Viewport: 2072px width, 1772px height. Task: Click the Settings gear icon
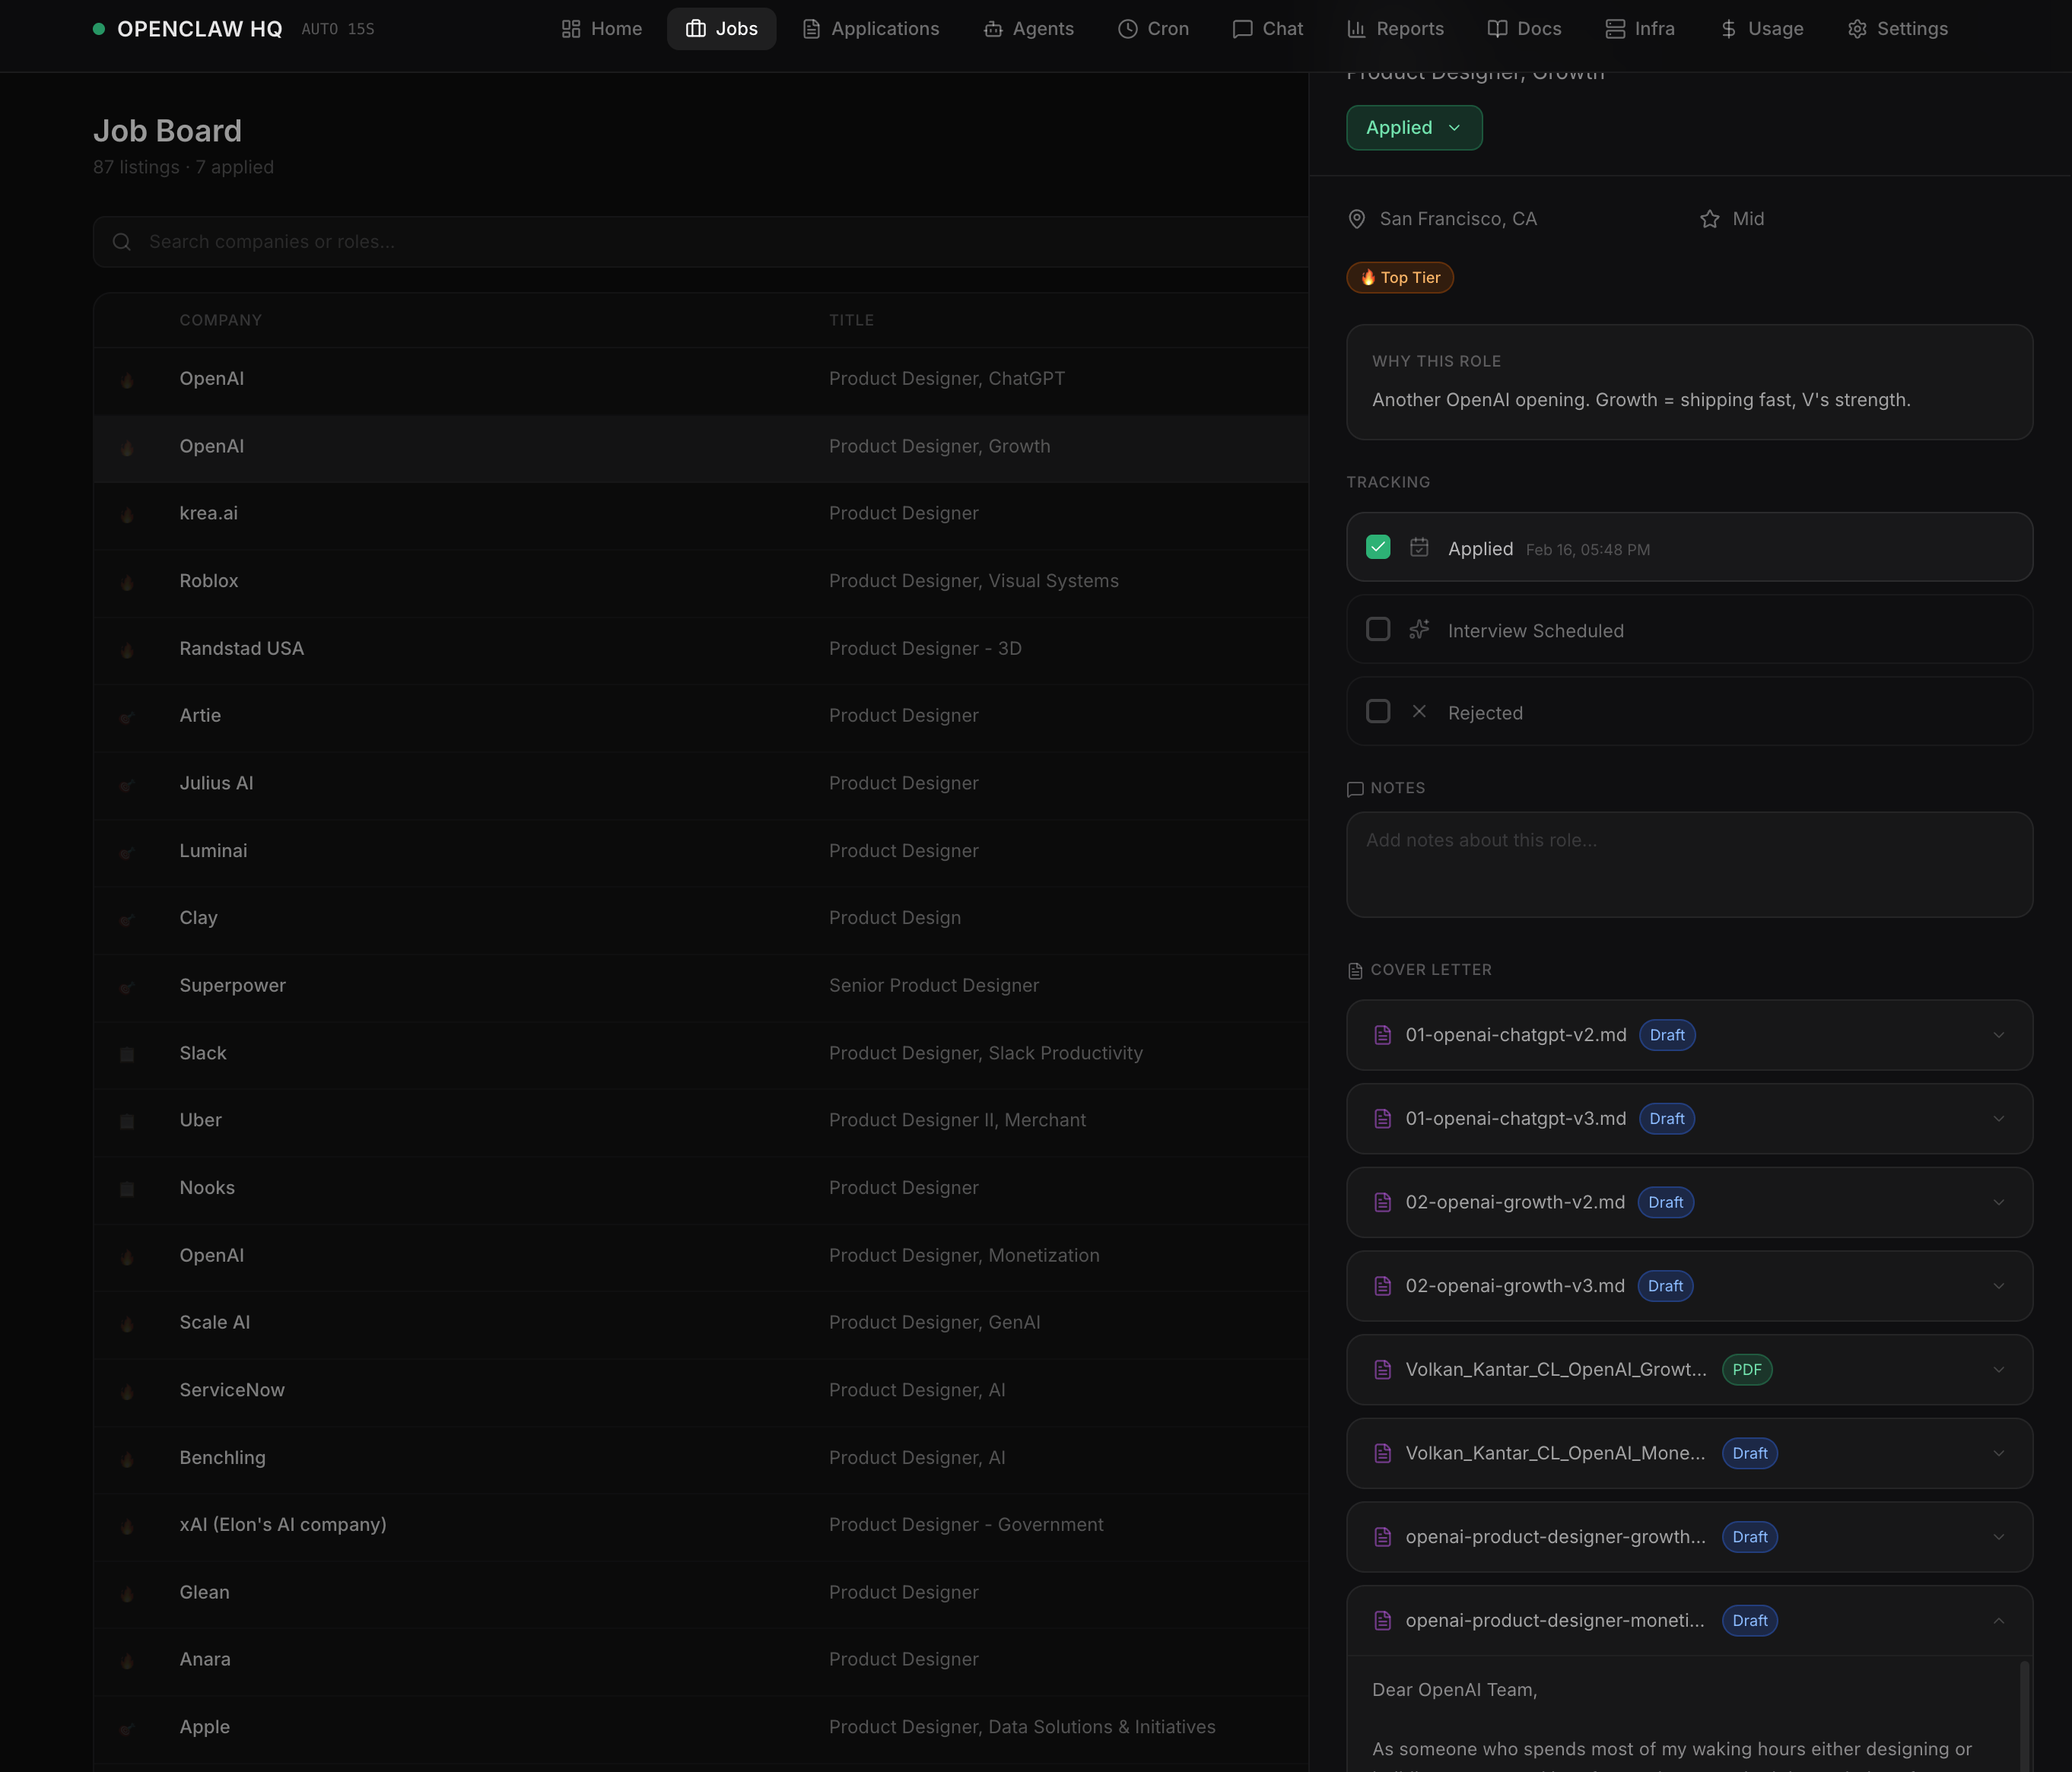pos(1857,29)
